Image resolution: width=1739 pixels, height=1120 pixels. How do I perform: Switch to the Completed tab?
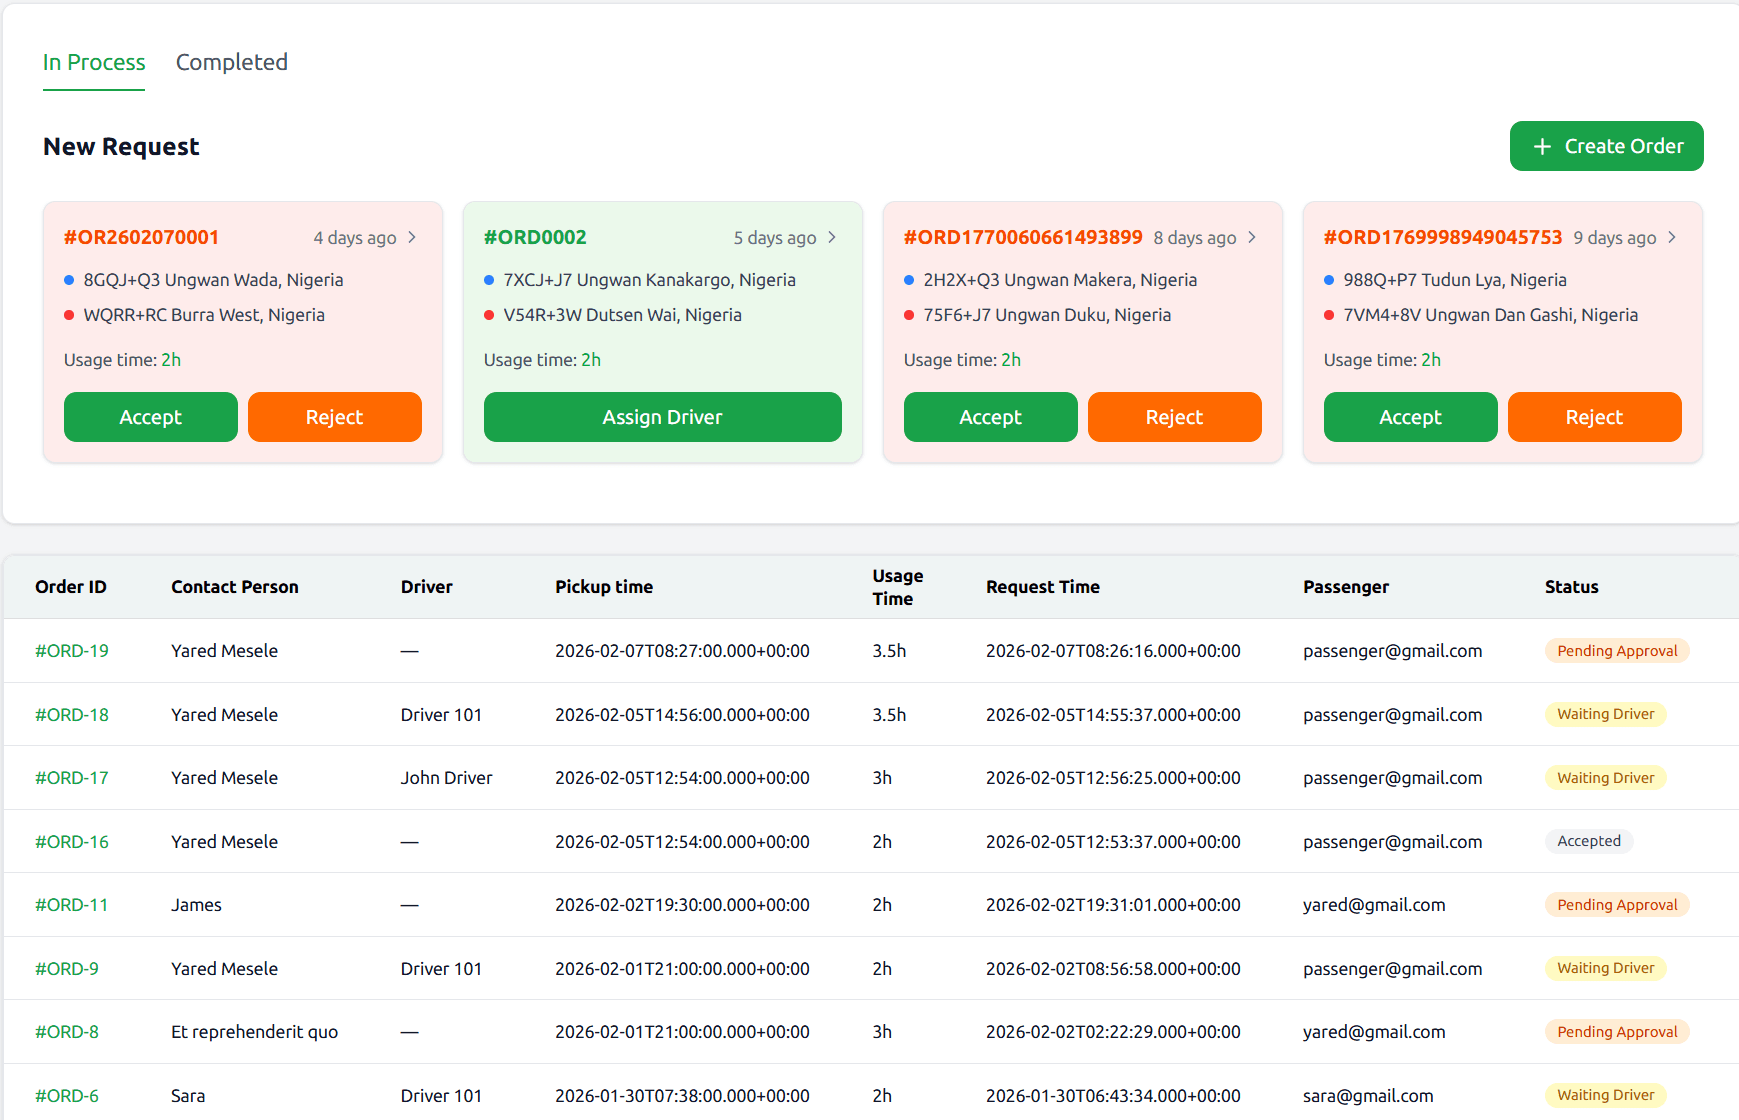[x=232, y=62]
